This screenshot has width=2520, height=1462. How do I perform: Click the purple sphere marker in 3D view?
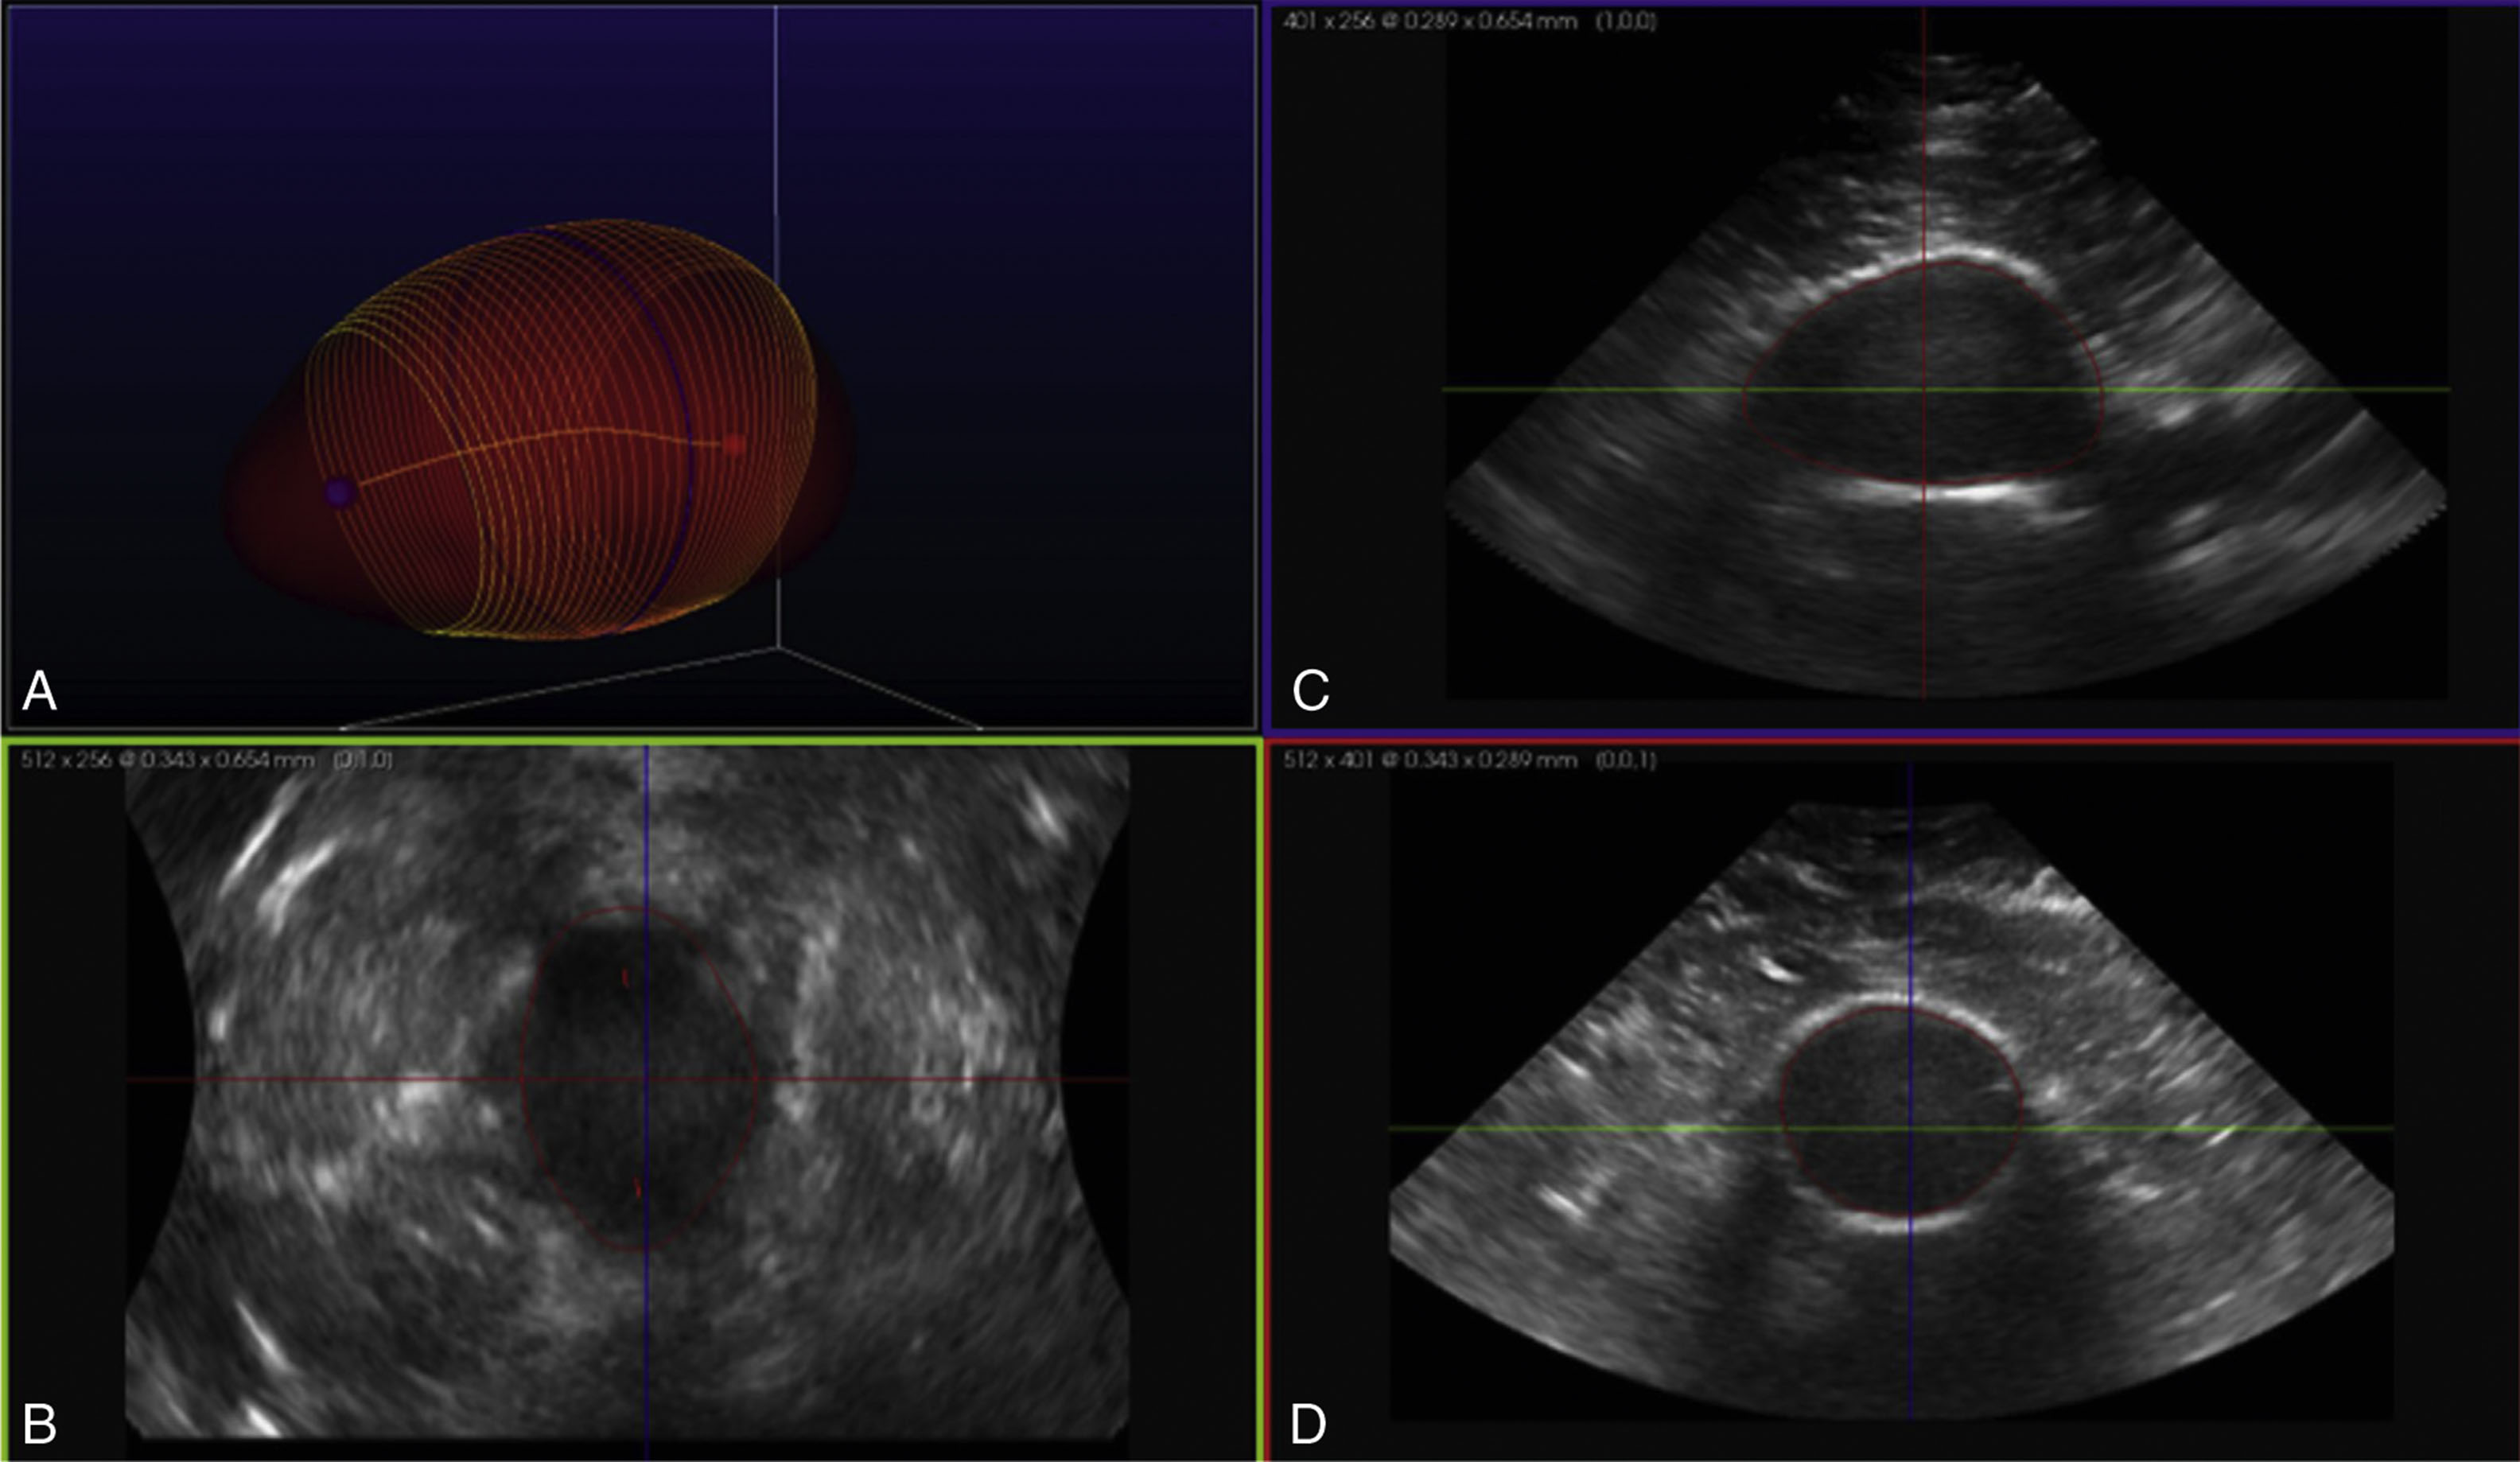339,492
